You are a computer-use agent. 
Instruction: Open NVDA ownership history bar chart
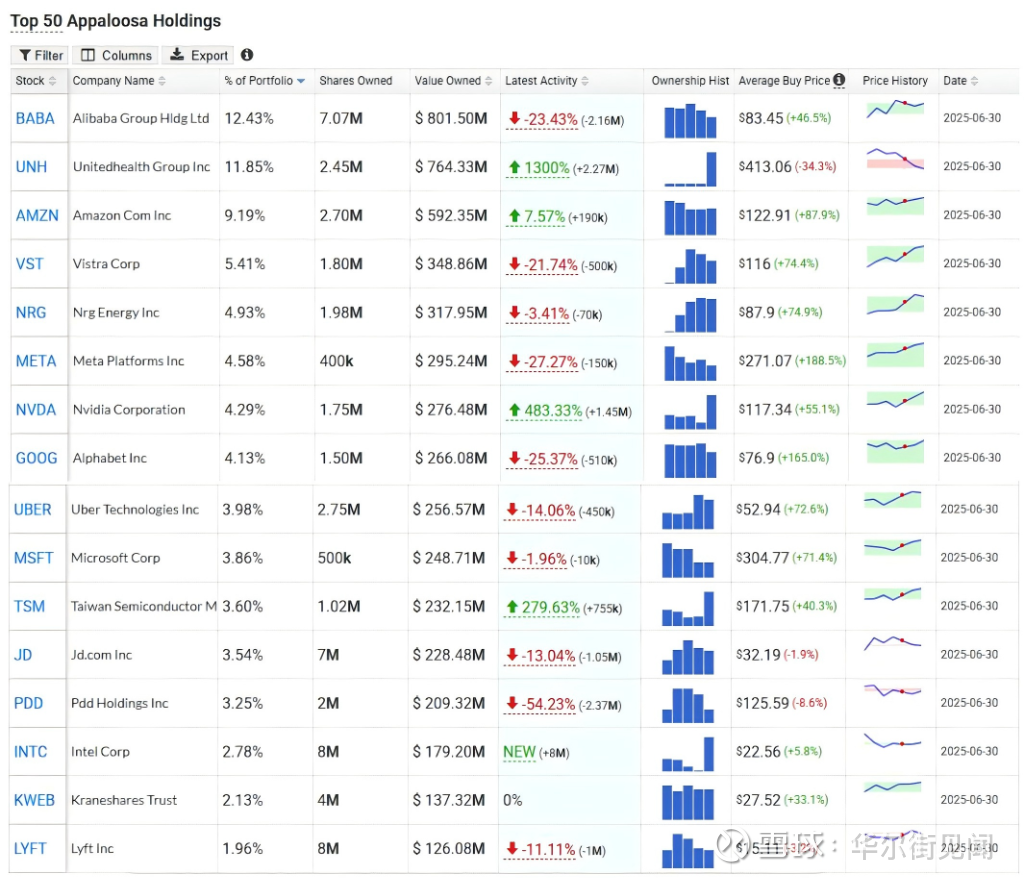tap(690, 412)
